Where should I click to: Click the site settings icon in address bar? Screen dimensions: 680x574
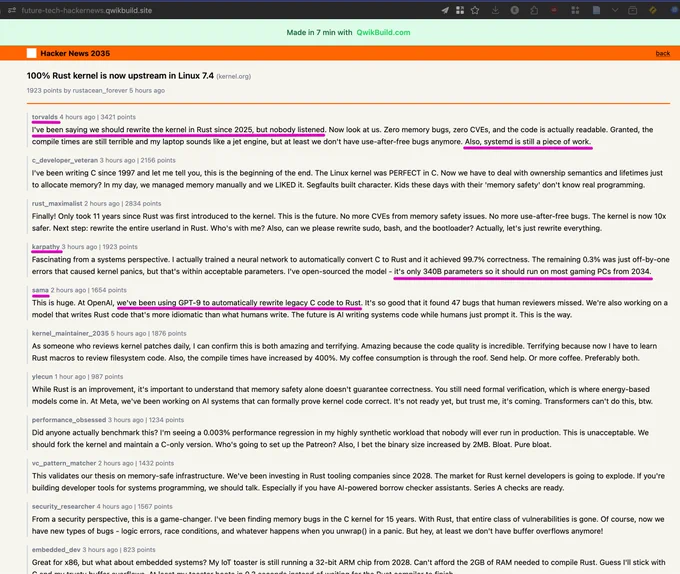pyautogui.click(x=12, y=10)
